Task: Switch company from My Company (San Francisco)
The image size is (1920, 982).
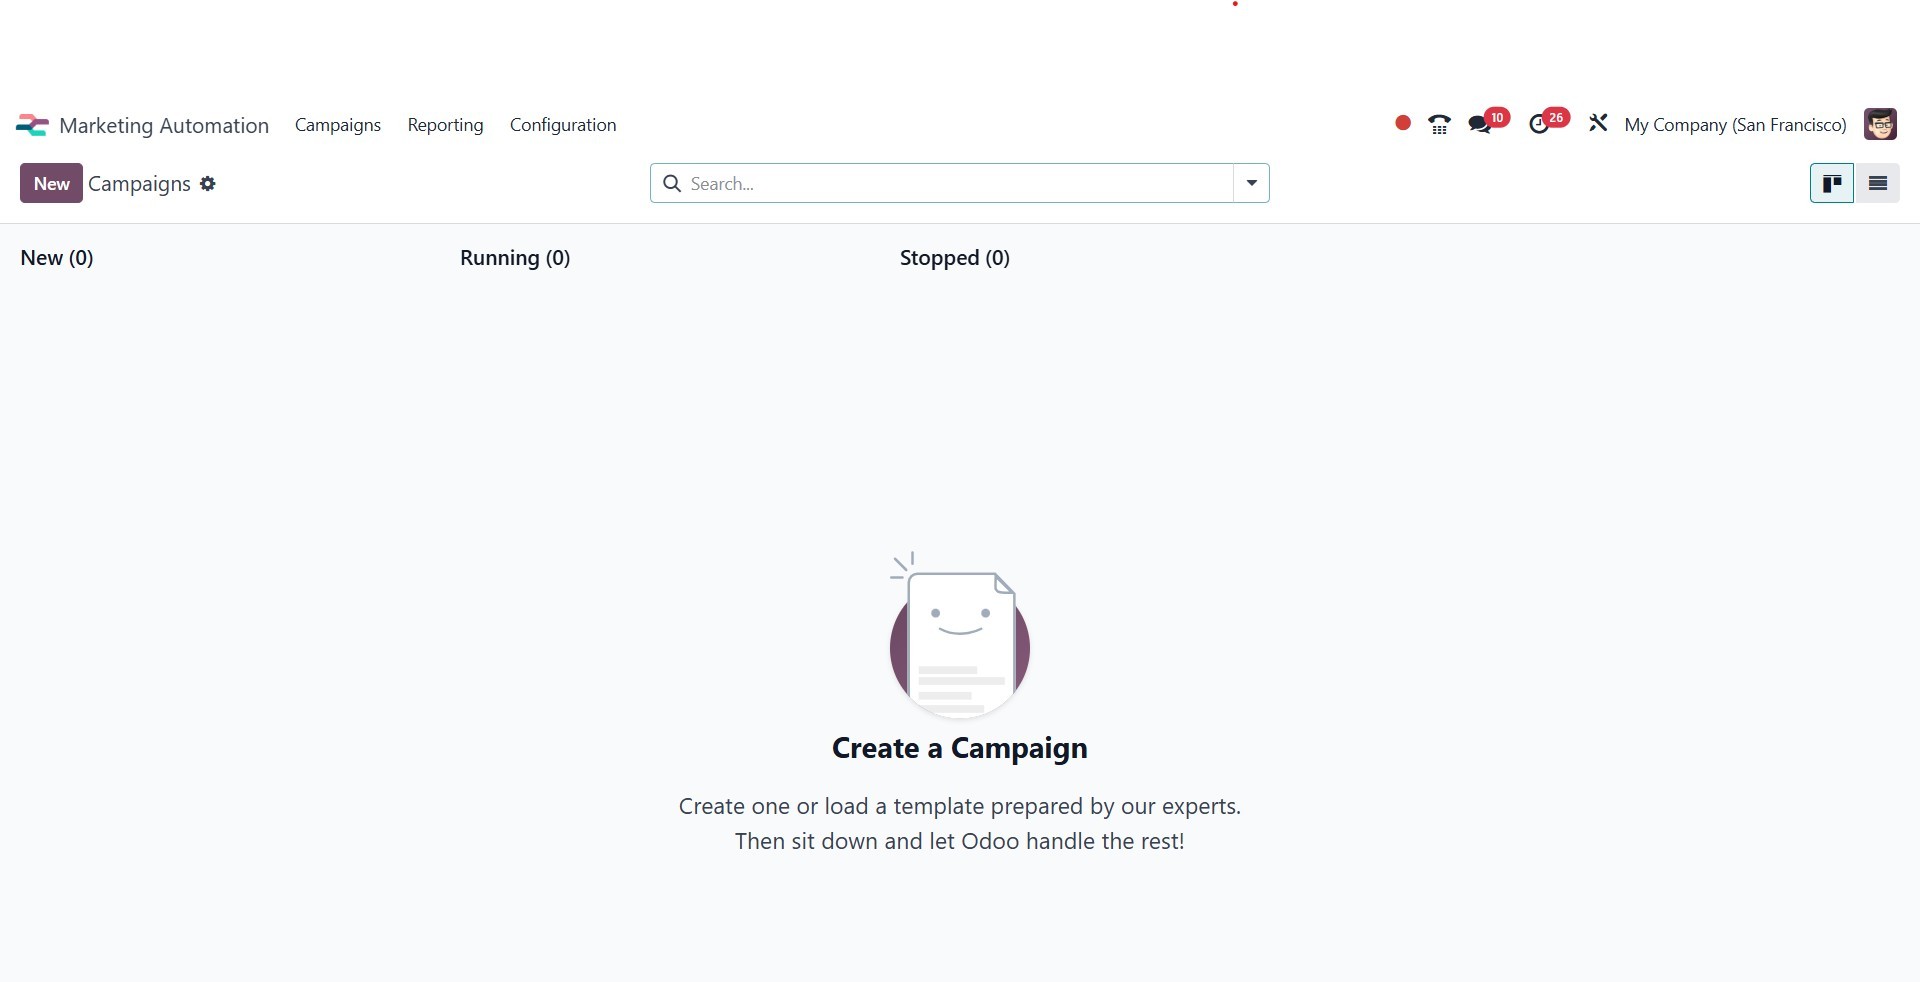Action: click(1734, 125)
